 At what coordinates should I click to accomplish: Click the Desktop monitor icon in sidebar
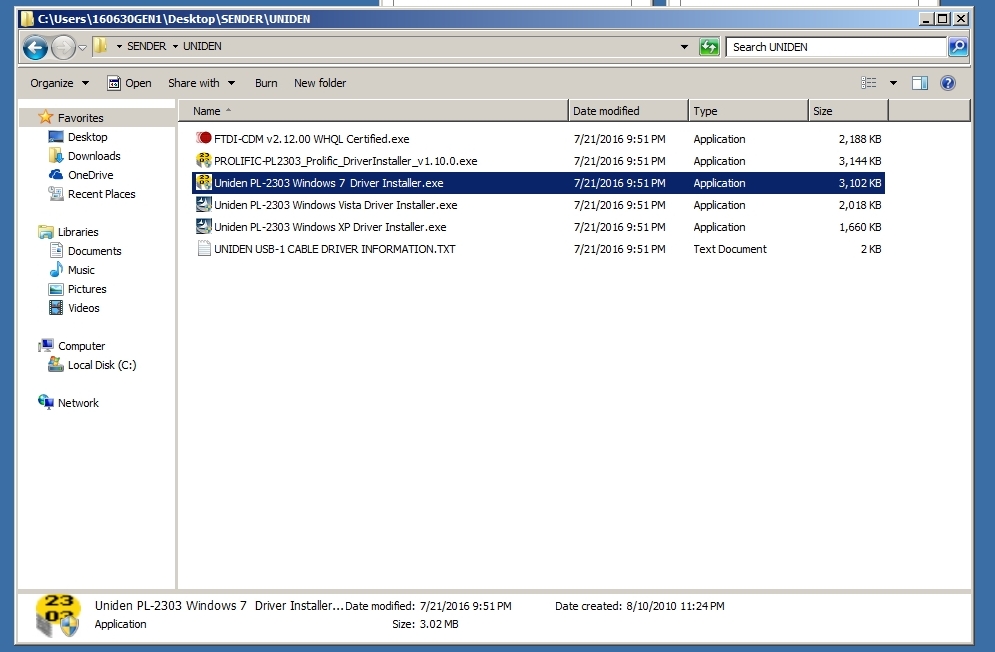(56, 136)
